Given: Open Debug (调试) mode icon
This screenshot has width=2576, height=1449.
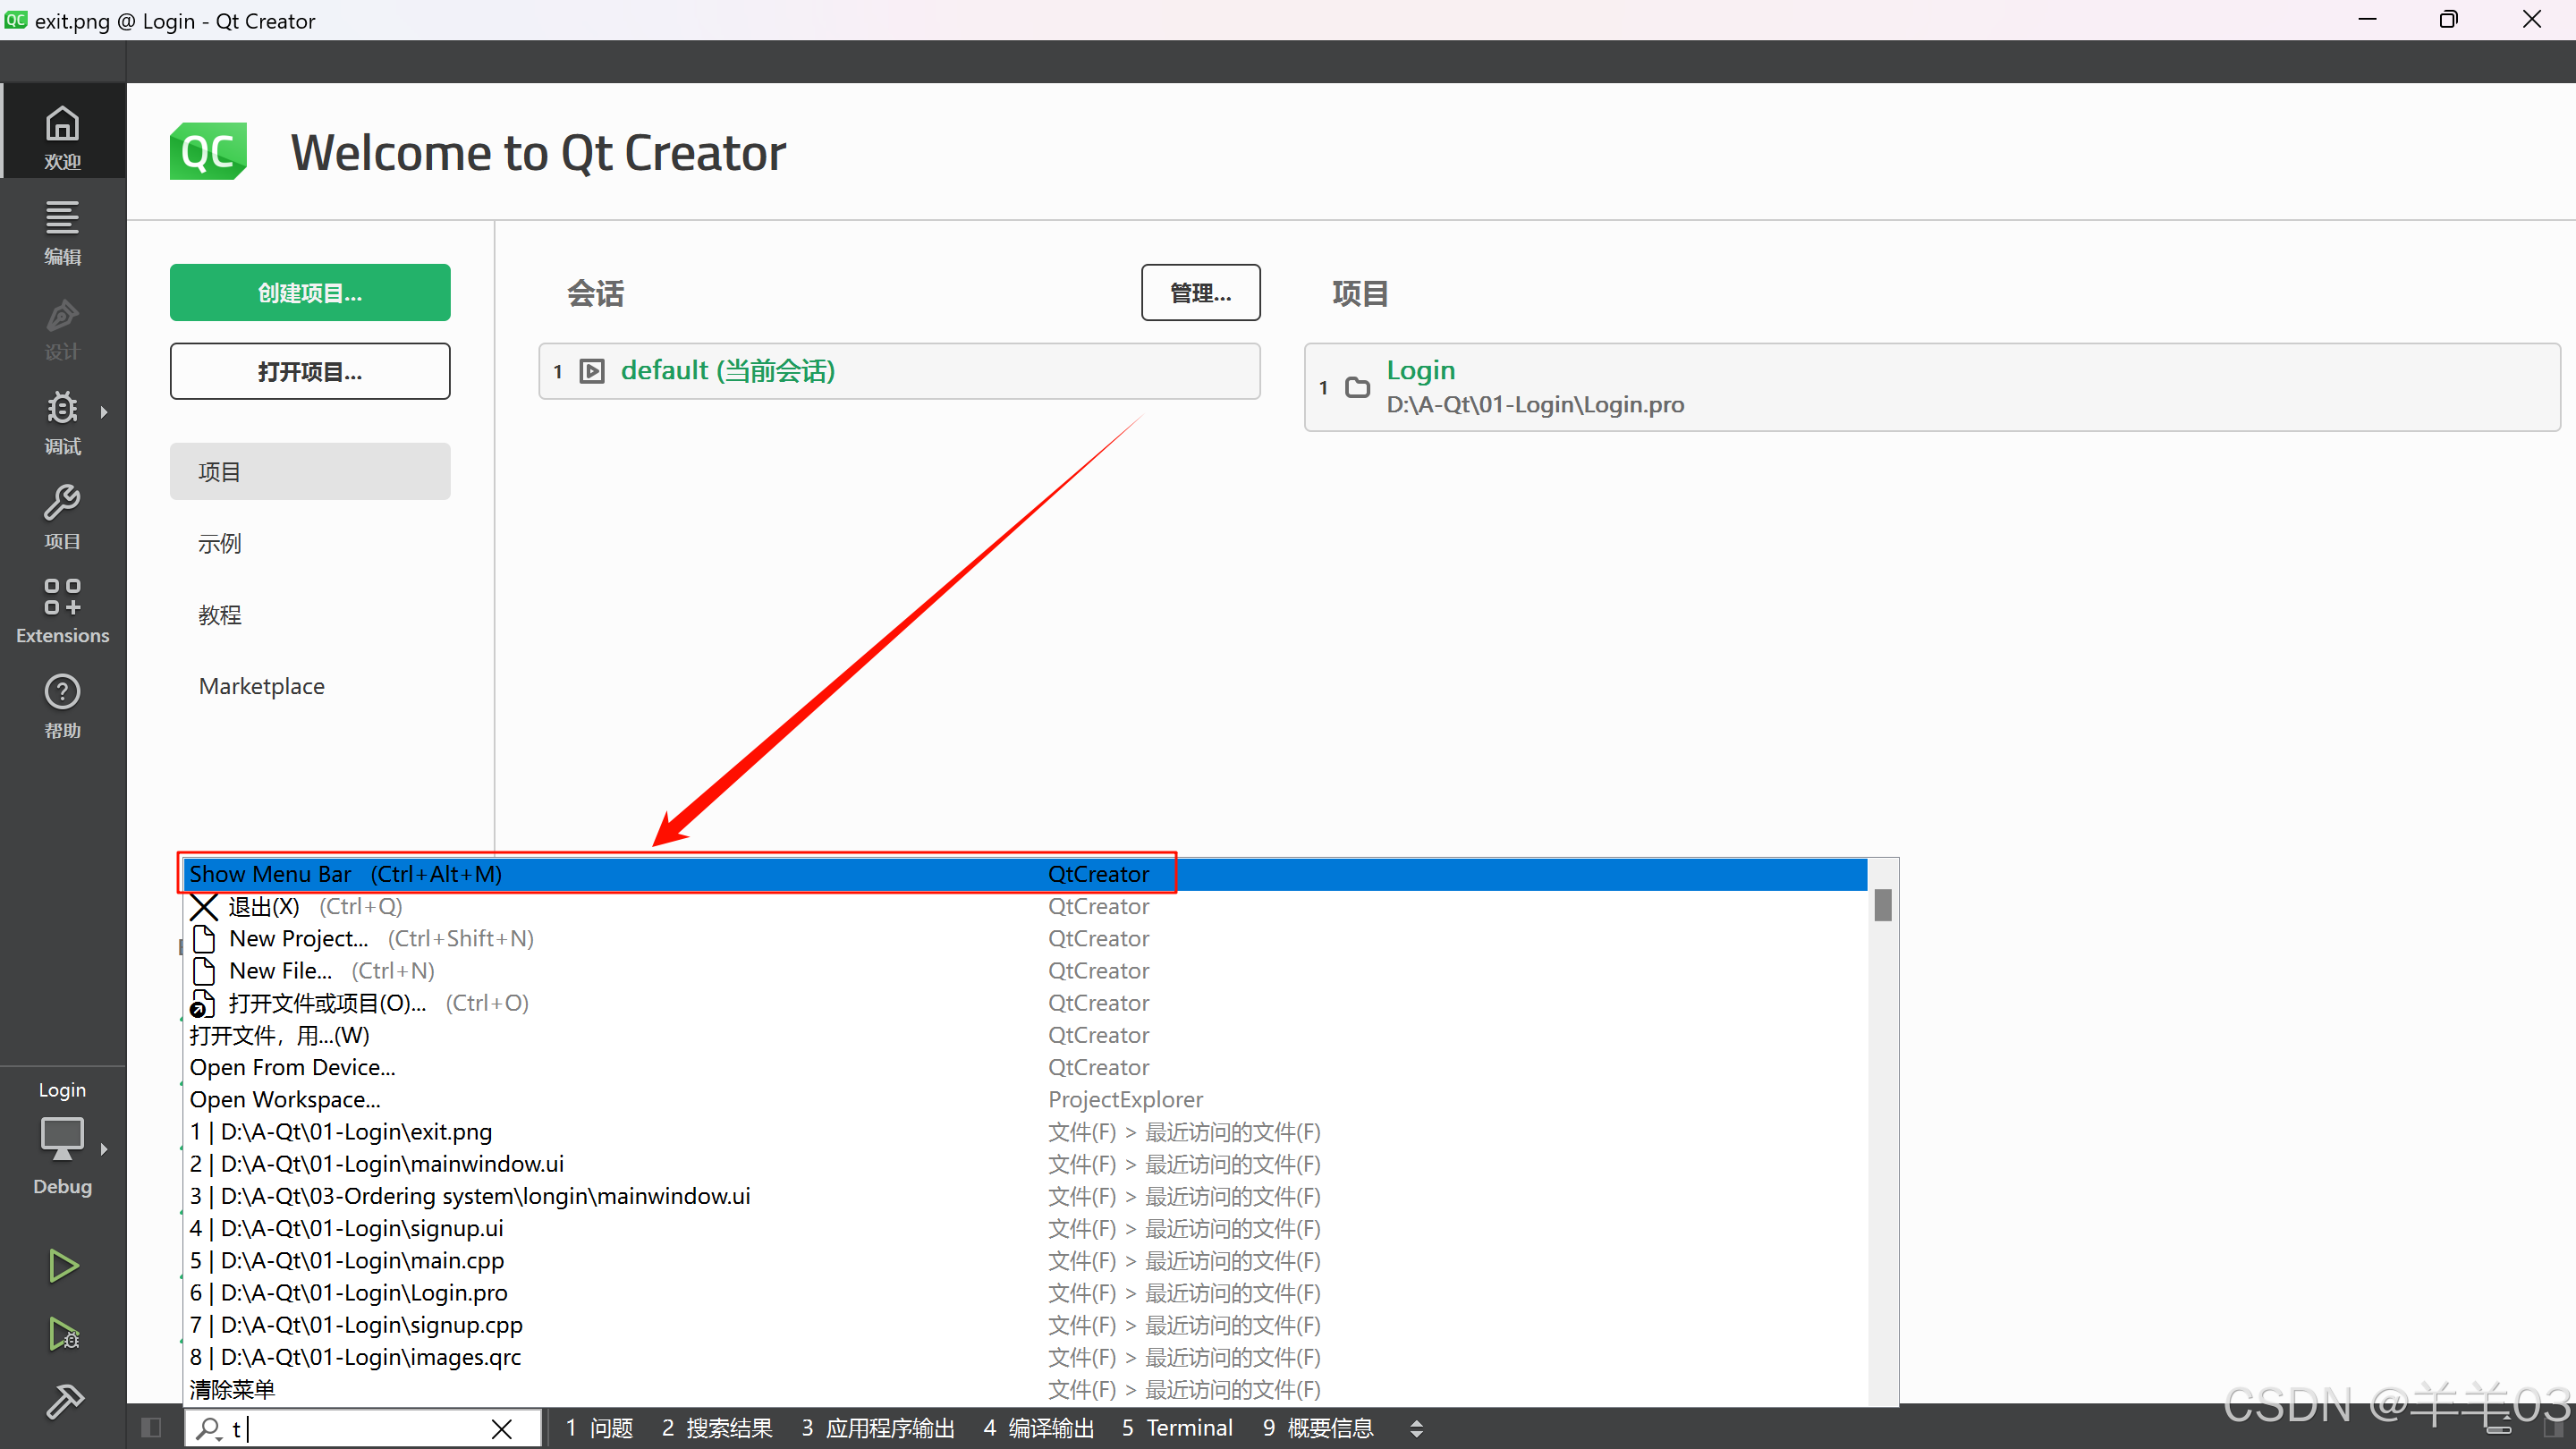Looking at the screenshot, I should [62, 420].
